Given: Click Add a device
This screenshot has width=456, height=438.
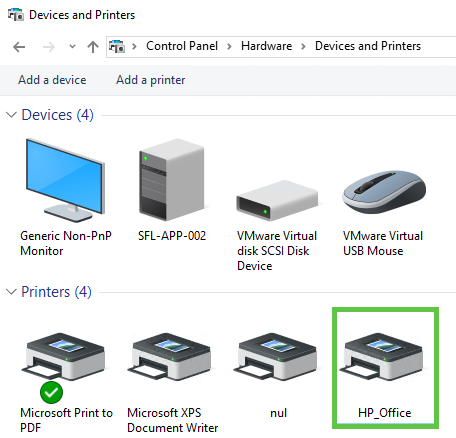Looking at the screenshot, I should pyautogui.click(x=52, y=80).
